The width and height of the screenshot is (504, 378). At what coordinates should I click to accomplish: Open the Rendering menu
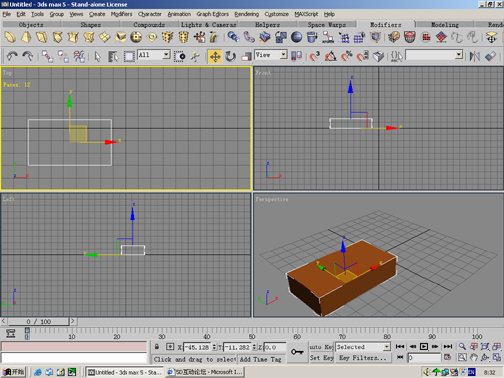coord(246,14)
